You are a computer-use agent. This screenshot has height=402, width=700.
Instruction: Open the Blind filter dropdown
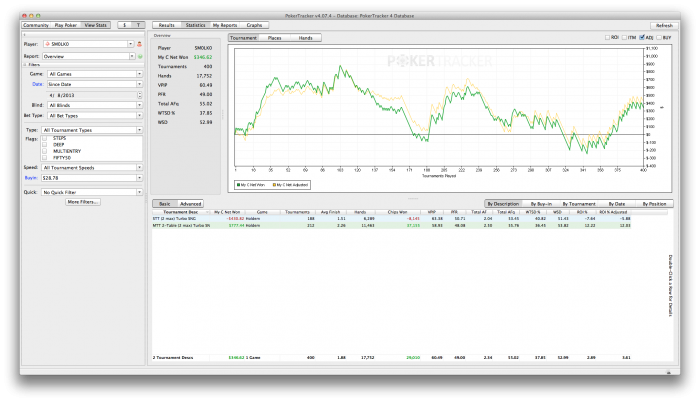[x=139, y=105]
